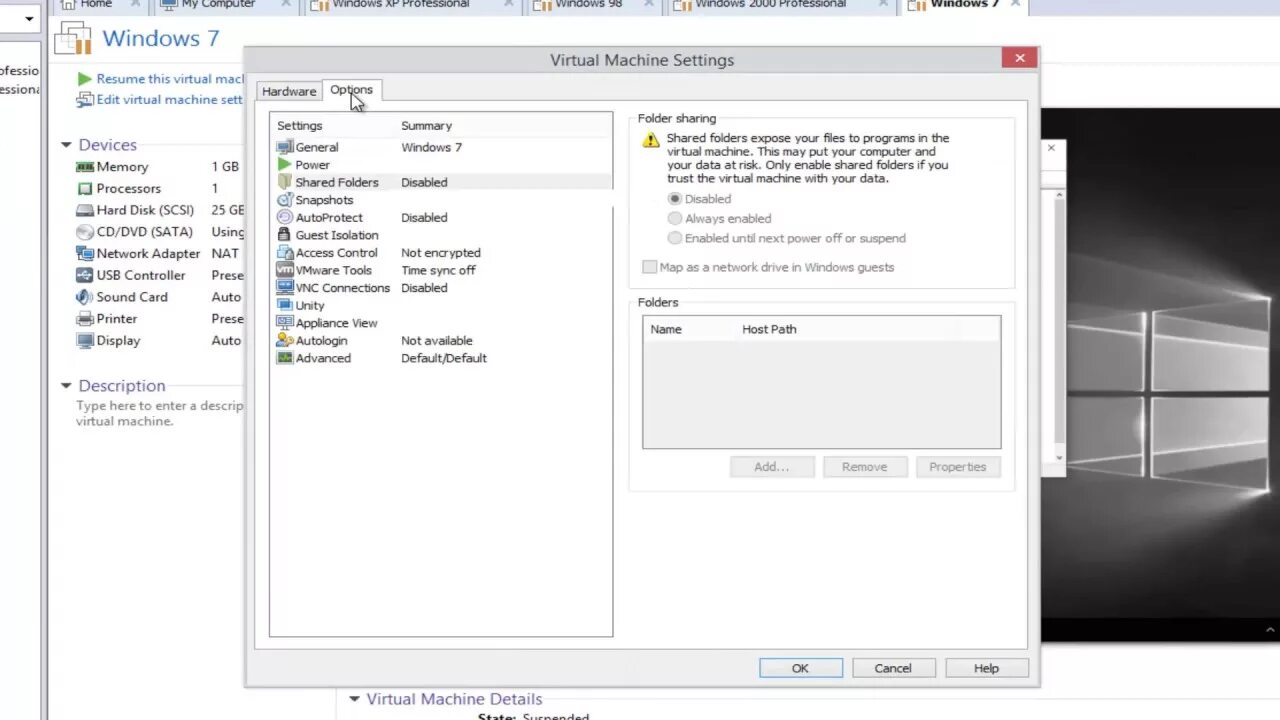Viewport: 1280px width, 720px height.
Task: Click the USB Controller device icon
Action: 85,275
